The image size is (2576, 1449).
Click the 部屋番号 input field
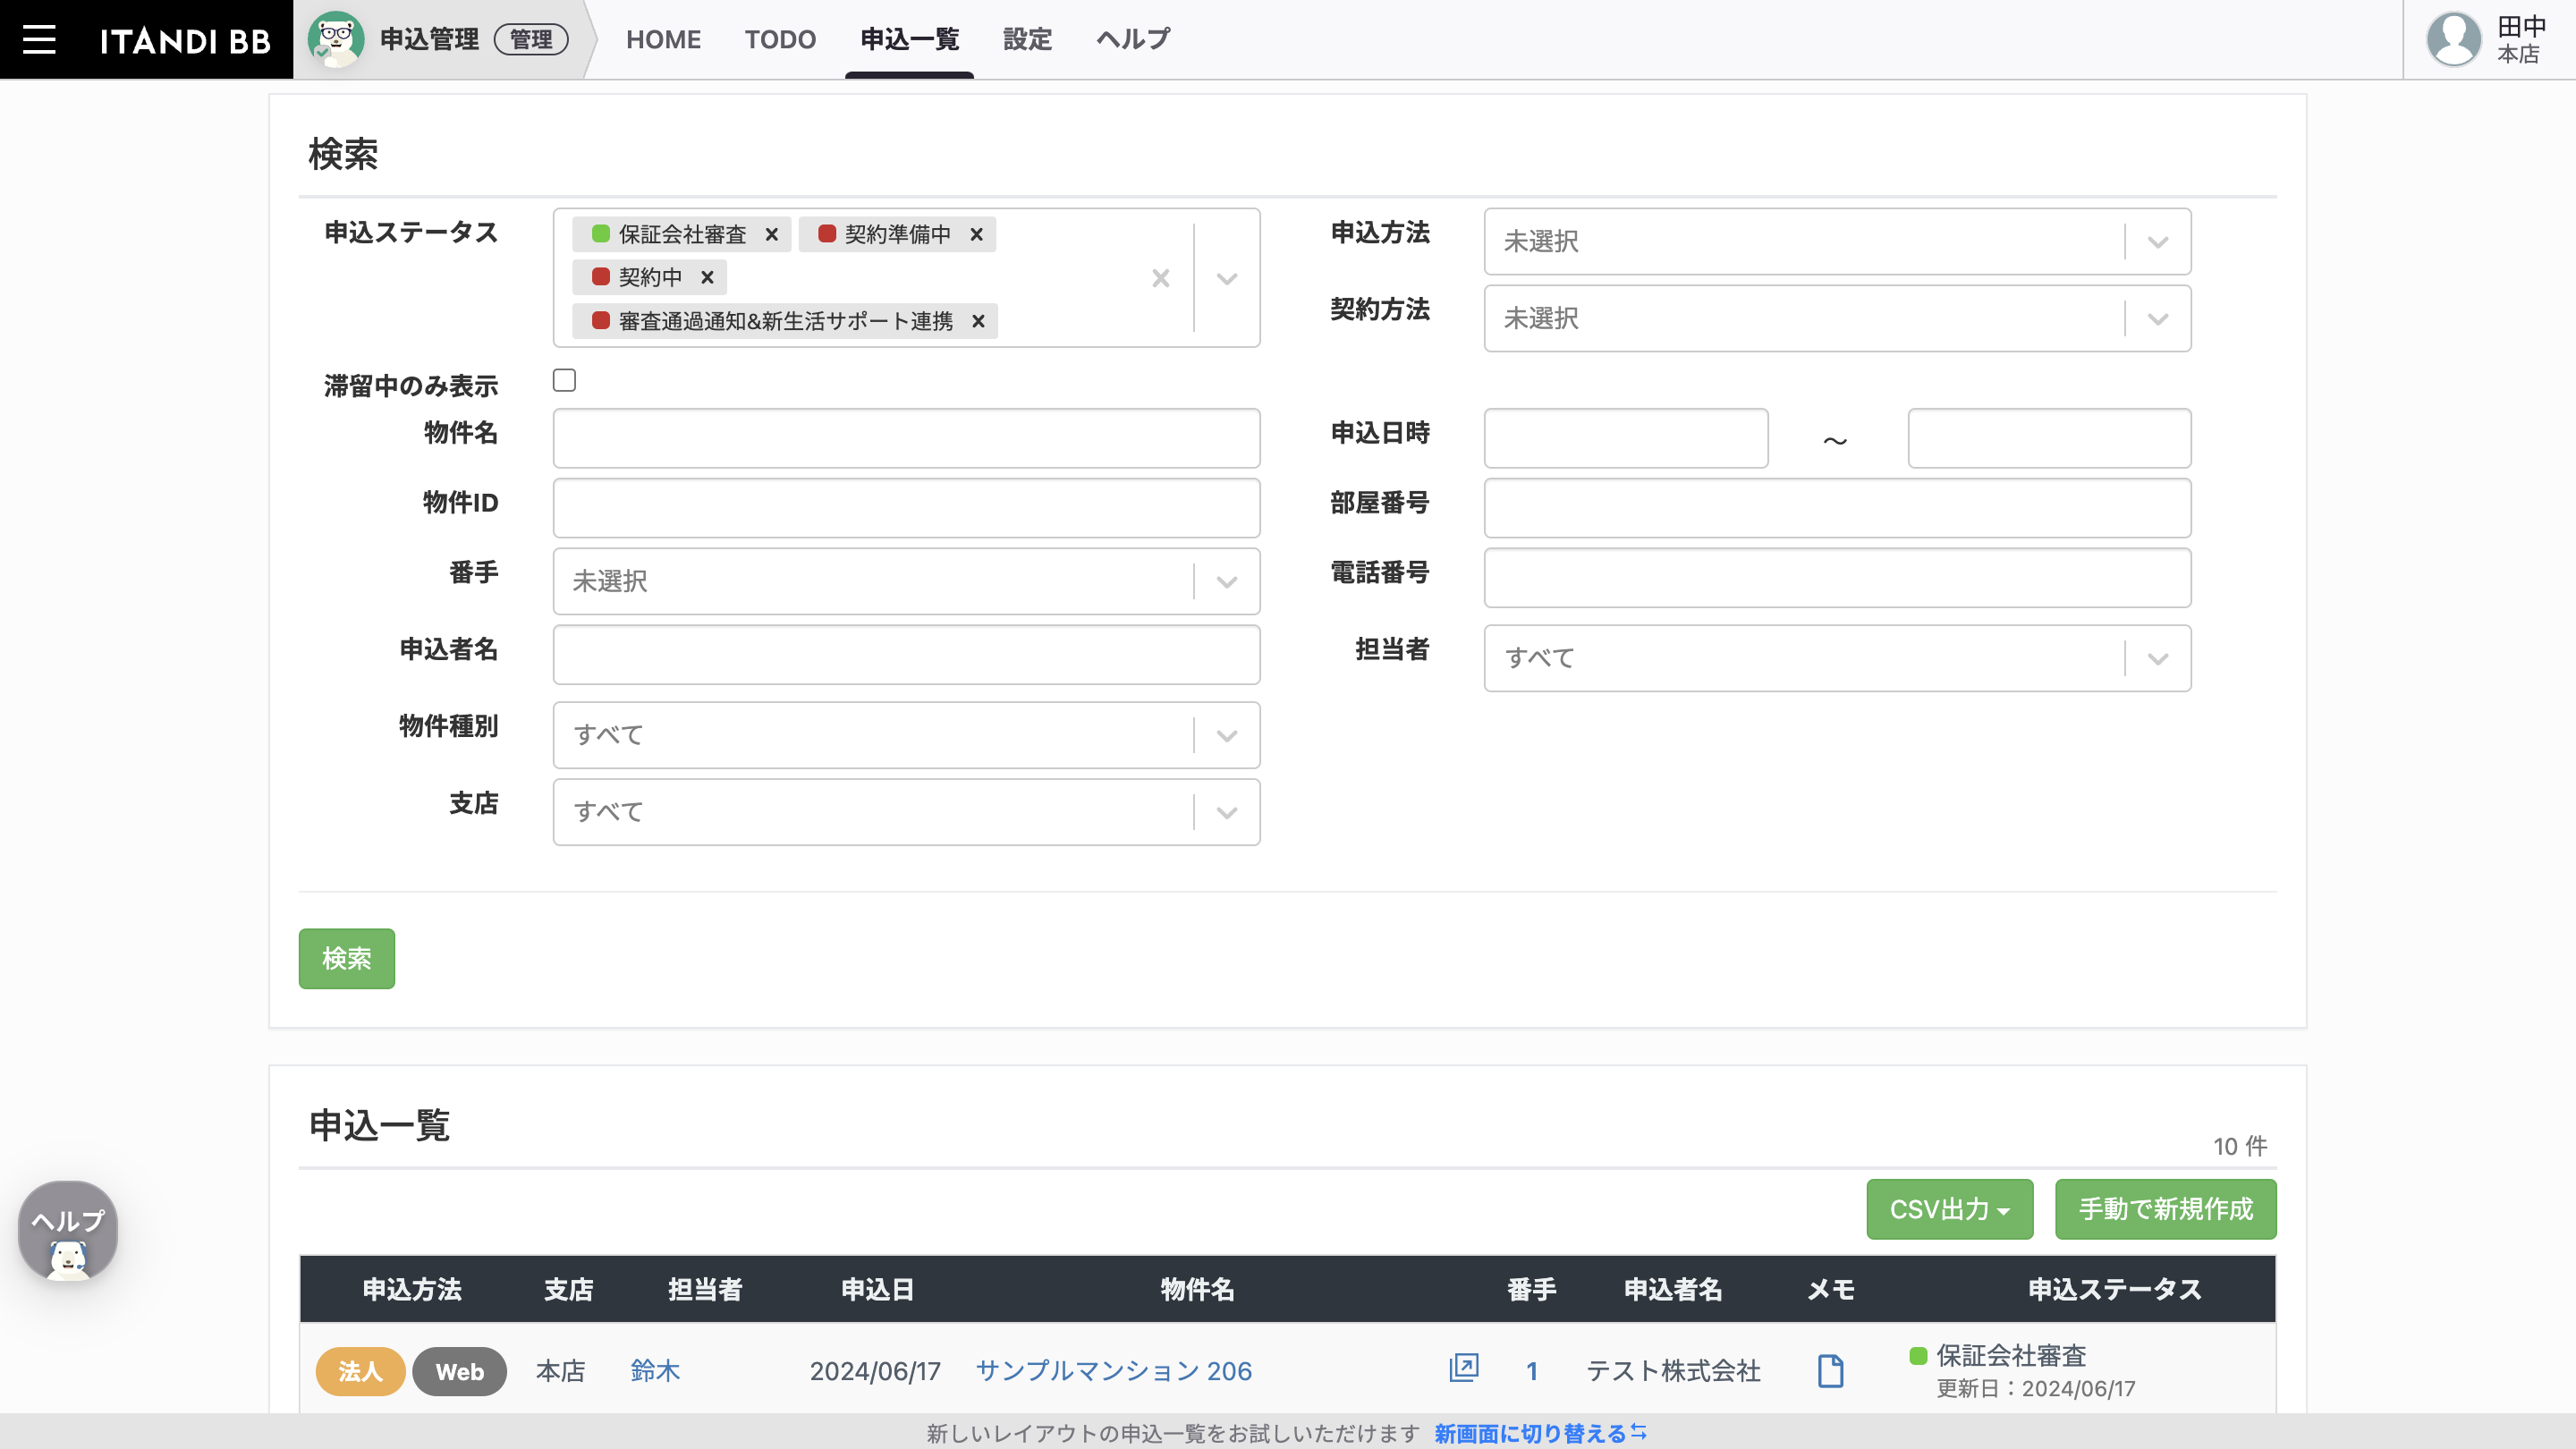pyautogui.click(x=1837, y=508)
